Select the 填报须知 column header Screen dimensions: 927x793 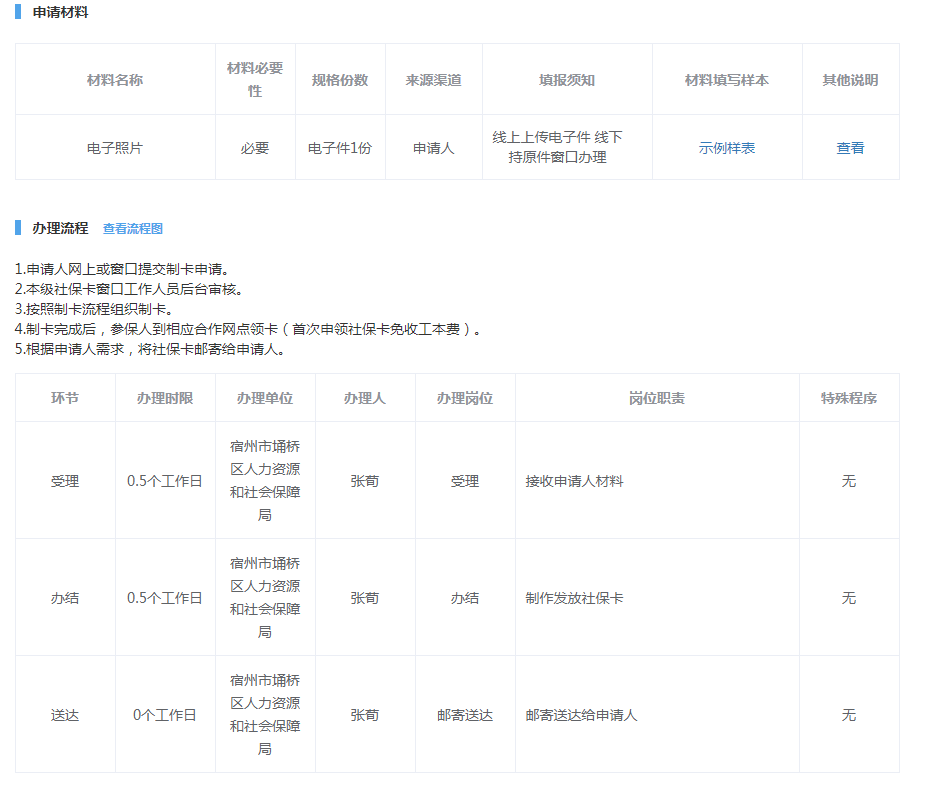(x=567, y=80)
